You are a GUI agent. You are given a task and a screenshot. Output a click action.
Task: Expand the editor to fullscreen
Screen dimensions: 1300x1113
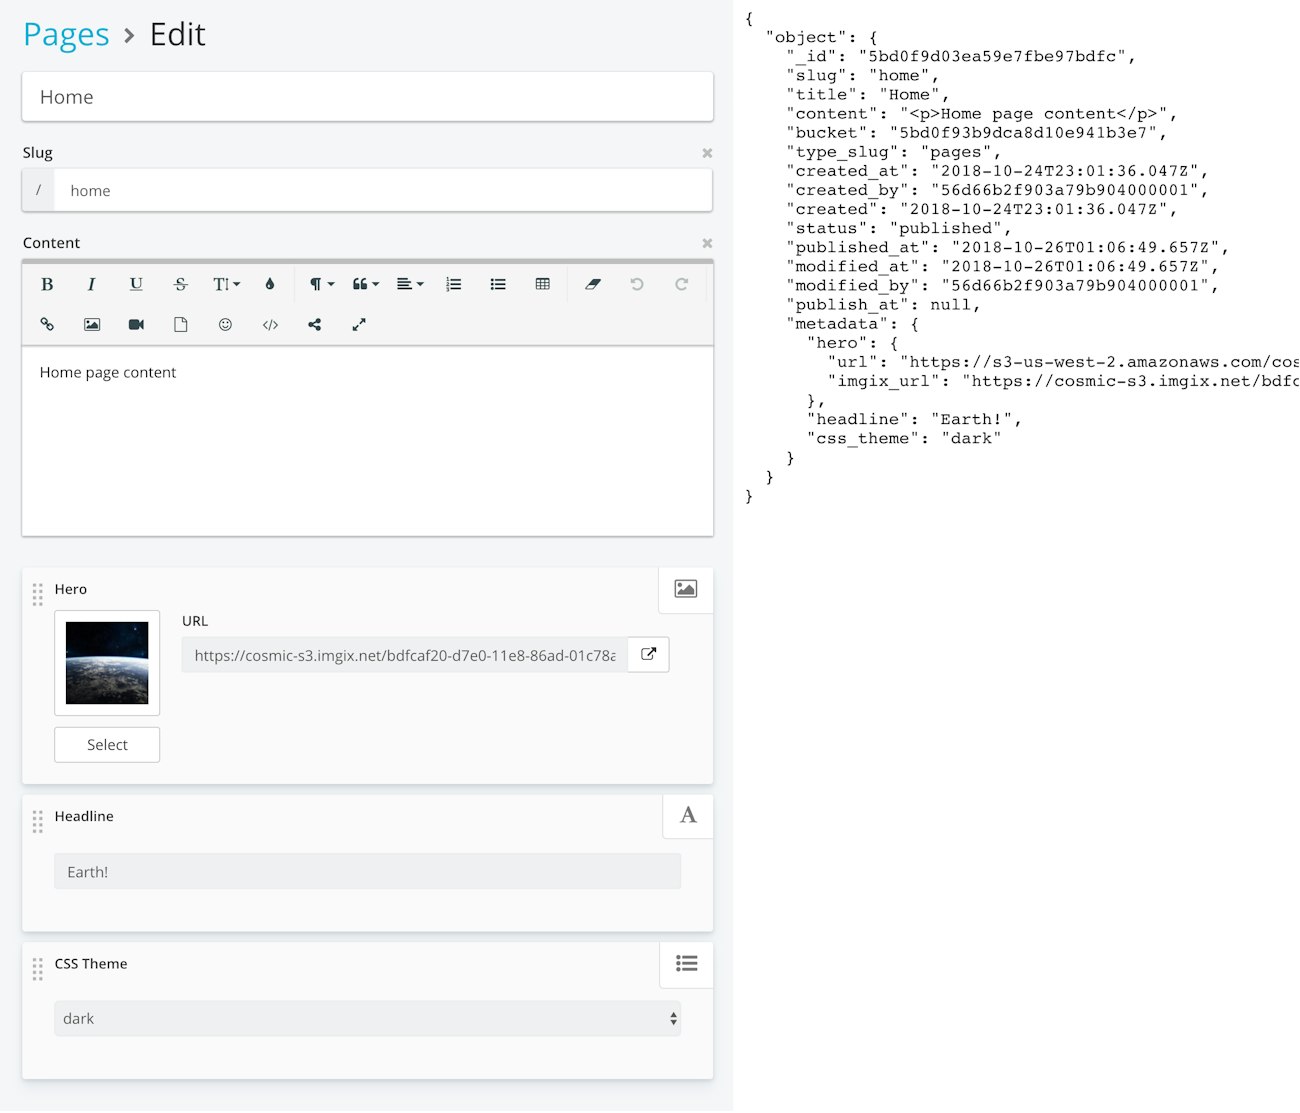point(359,324)
